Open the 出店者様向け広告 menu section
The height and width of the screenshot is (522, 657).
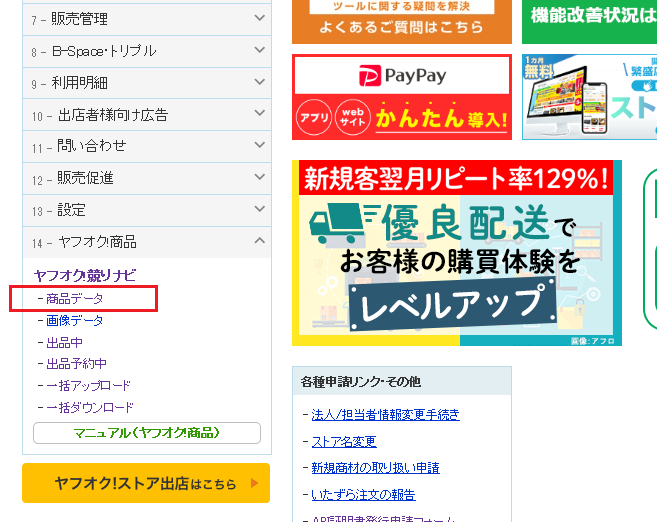click(147, 114)
